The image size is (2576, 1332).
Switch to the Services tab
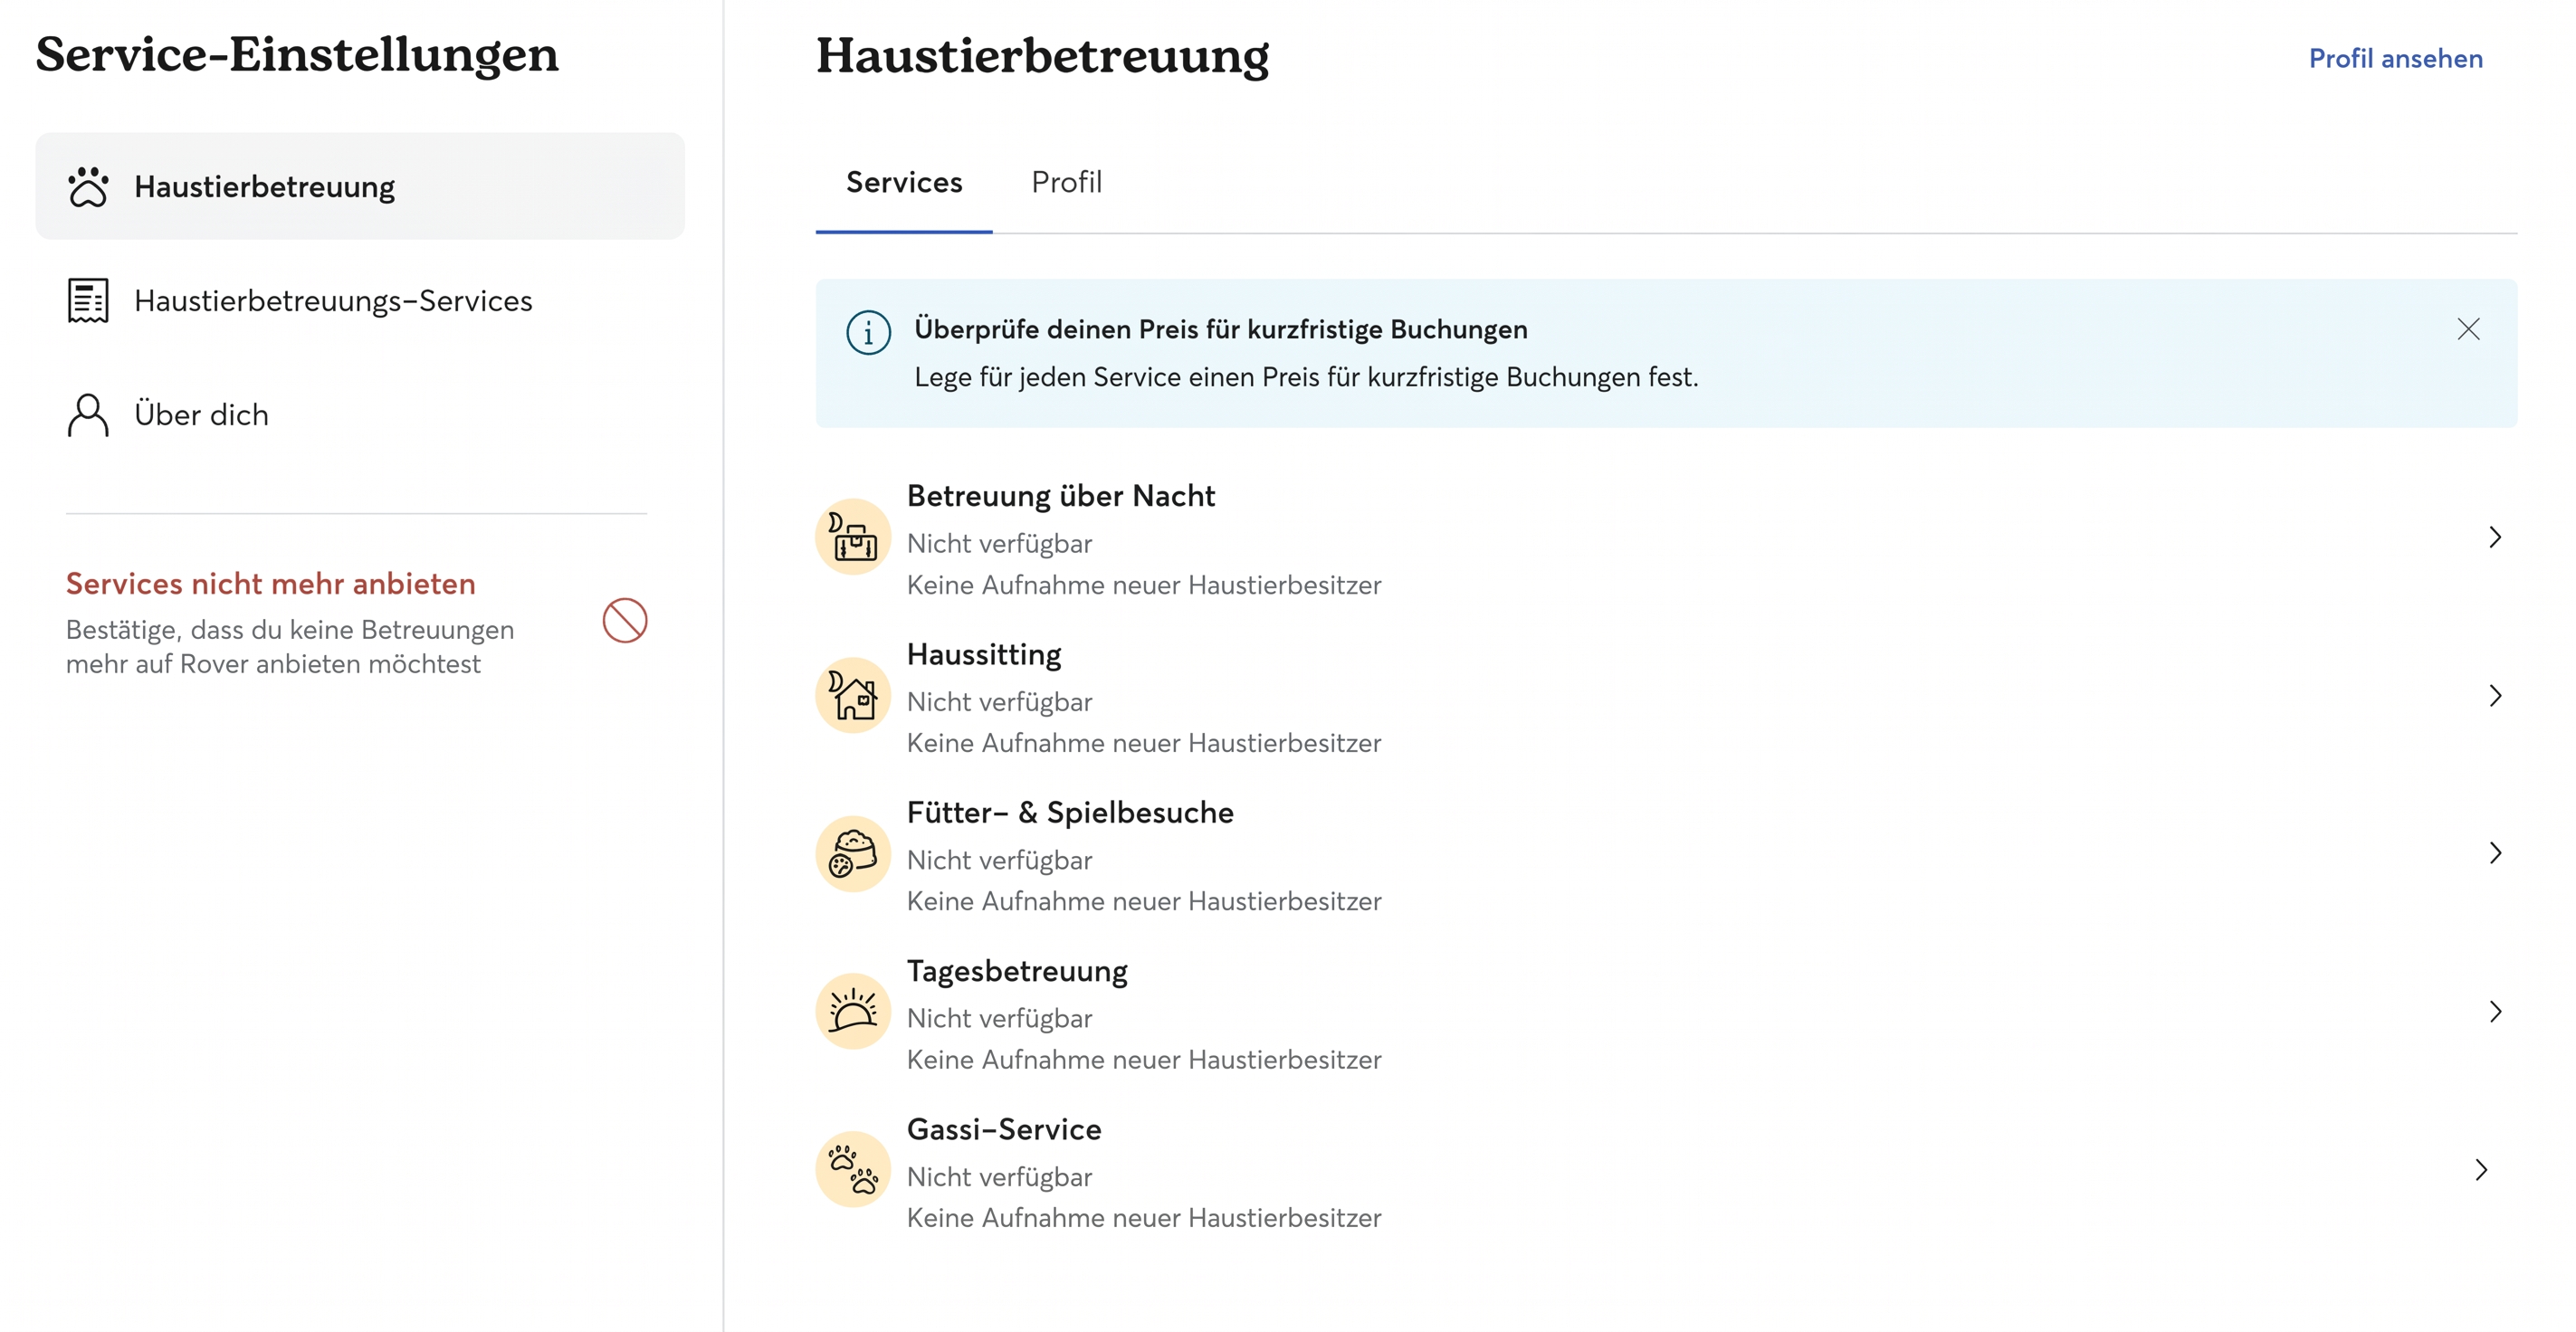[x=904, y=183]
